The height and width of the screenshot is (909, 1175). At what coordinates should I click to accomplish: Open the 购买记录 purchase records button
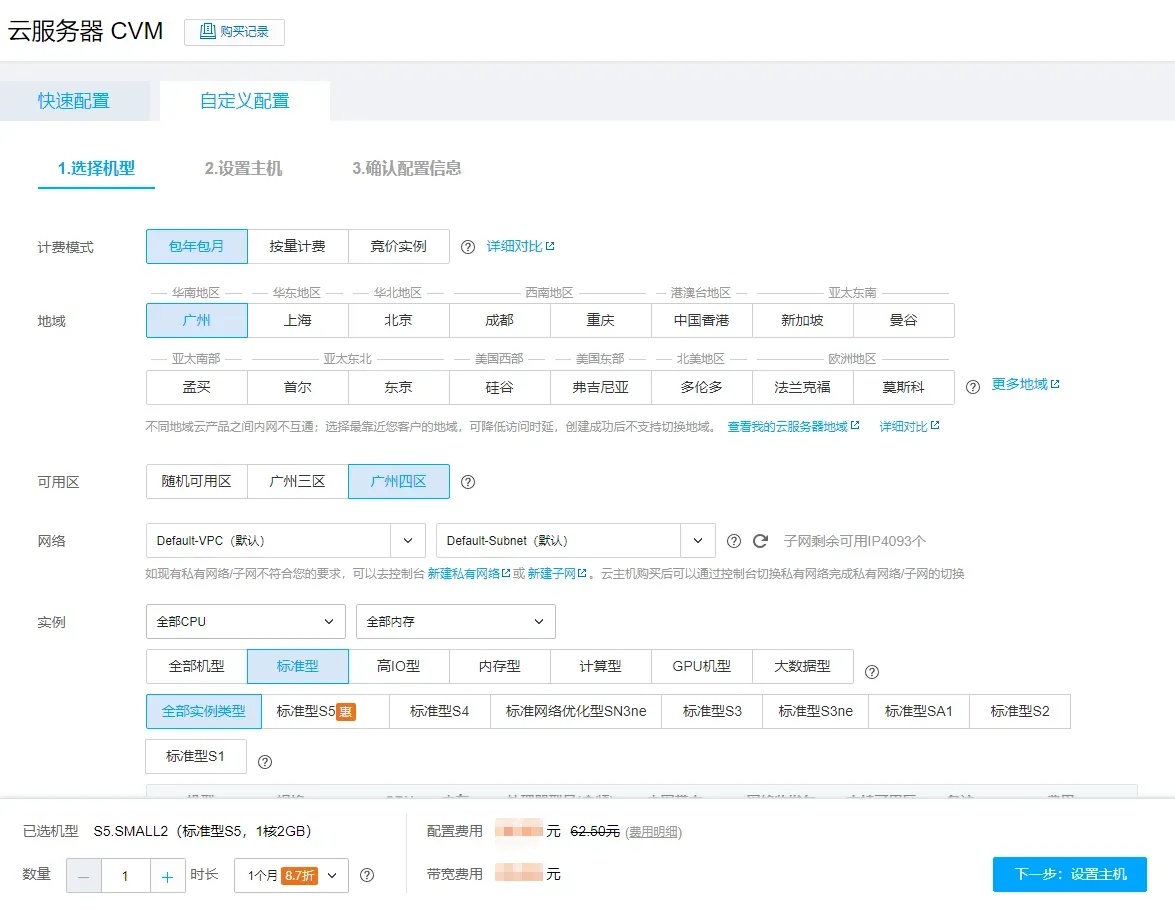click(x=234, y=31)
